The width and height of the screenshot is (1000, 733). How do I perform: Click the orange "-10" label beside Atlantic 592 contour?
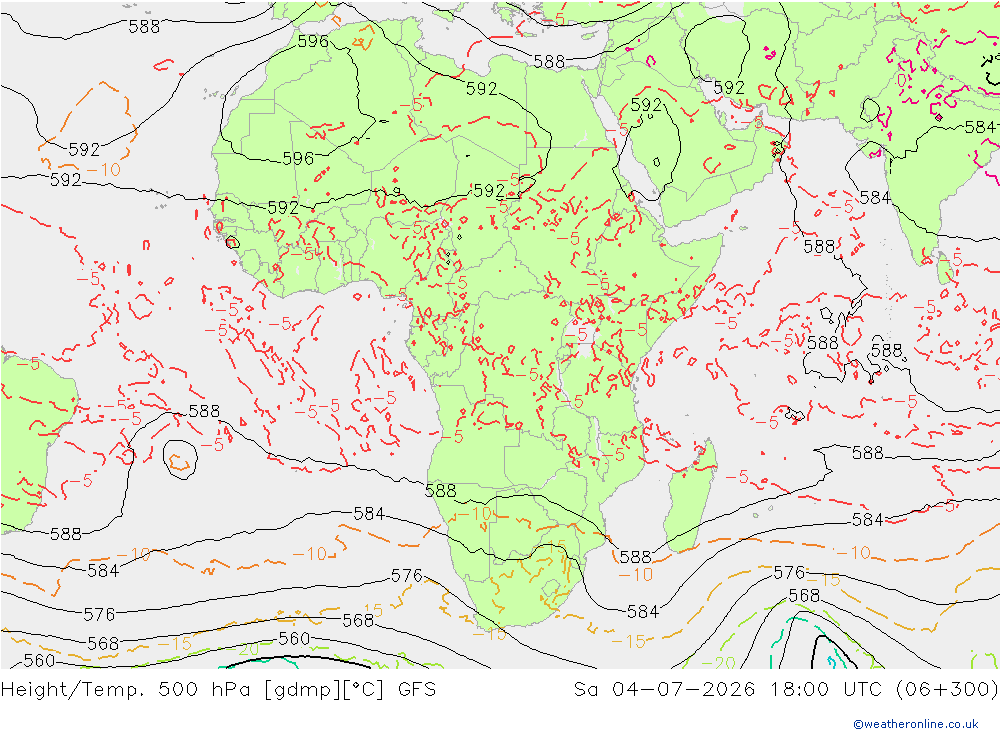103,170
